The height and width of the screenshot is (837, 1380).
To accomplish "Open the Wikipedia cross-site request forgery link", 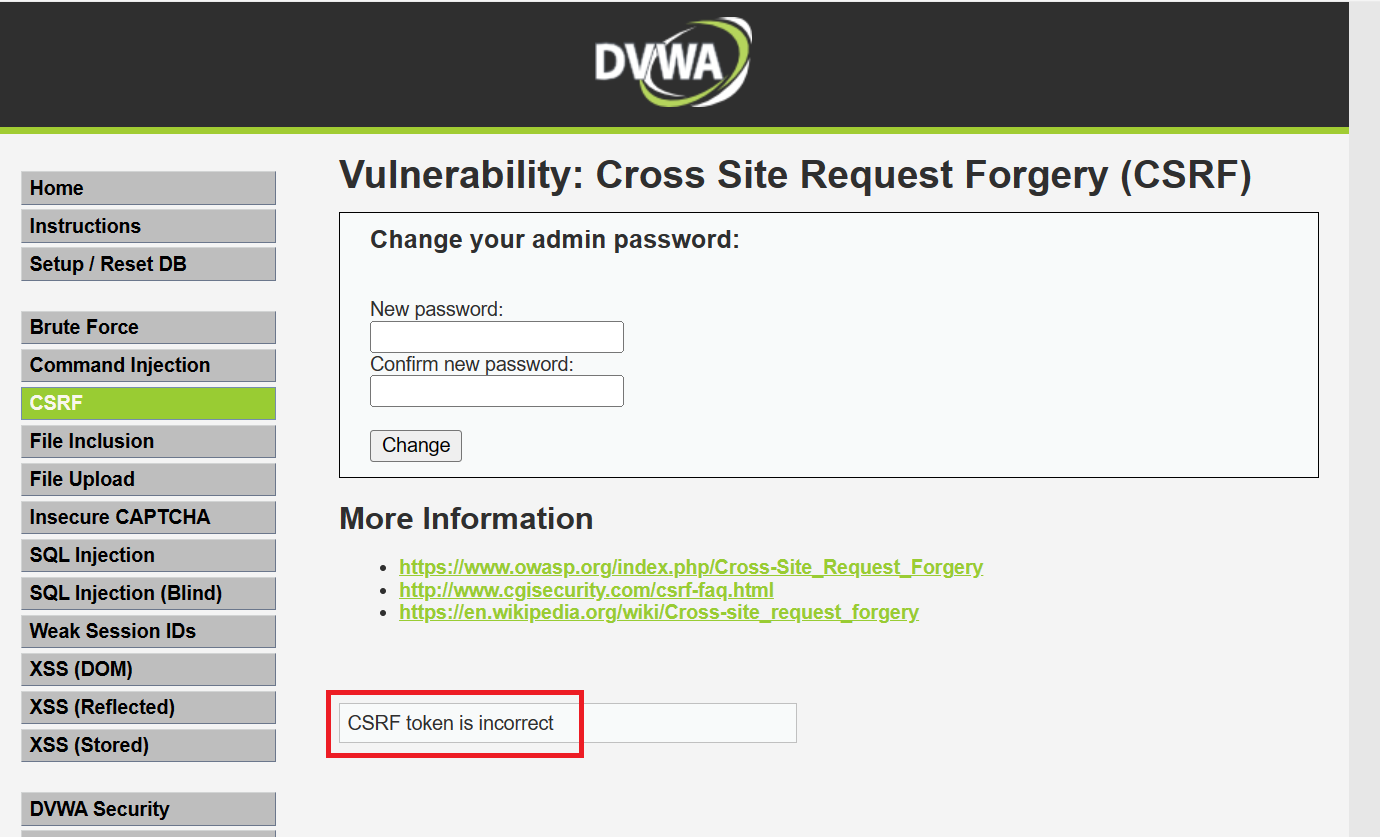I will click(x=658, y=611).
